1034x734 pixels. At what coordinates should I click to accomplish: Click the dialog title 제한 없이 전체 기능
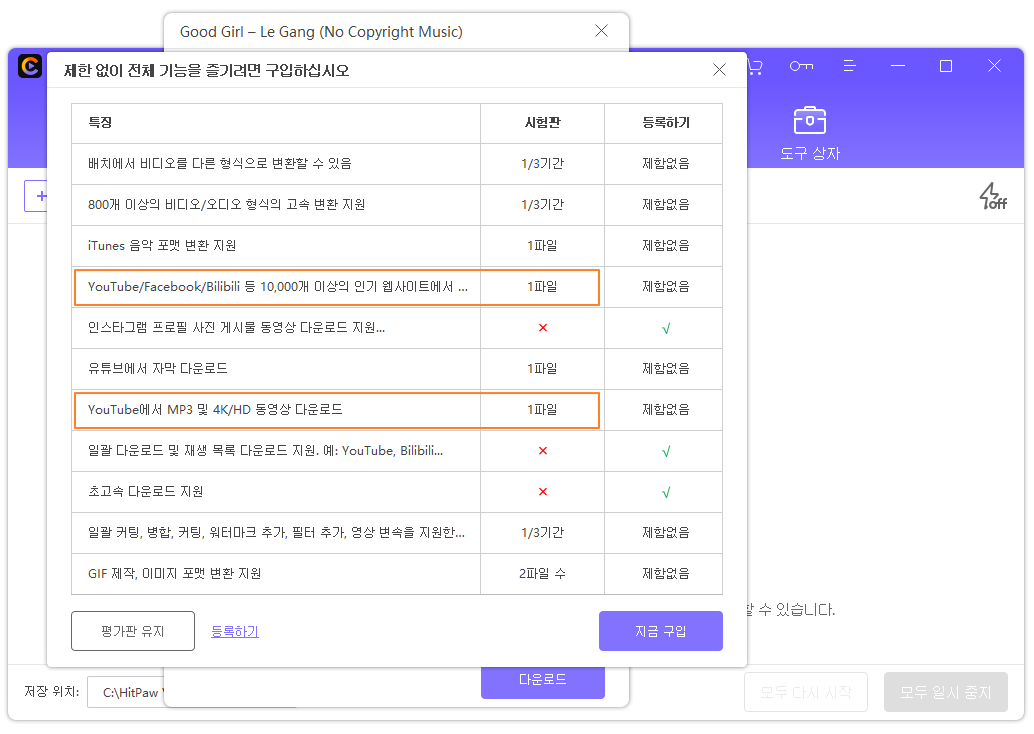click(x=206, y=71)
